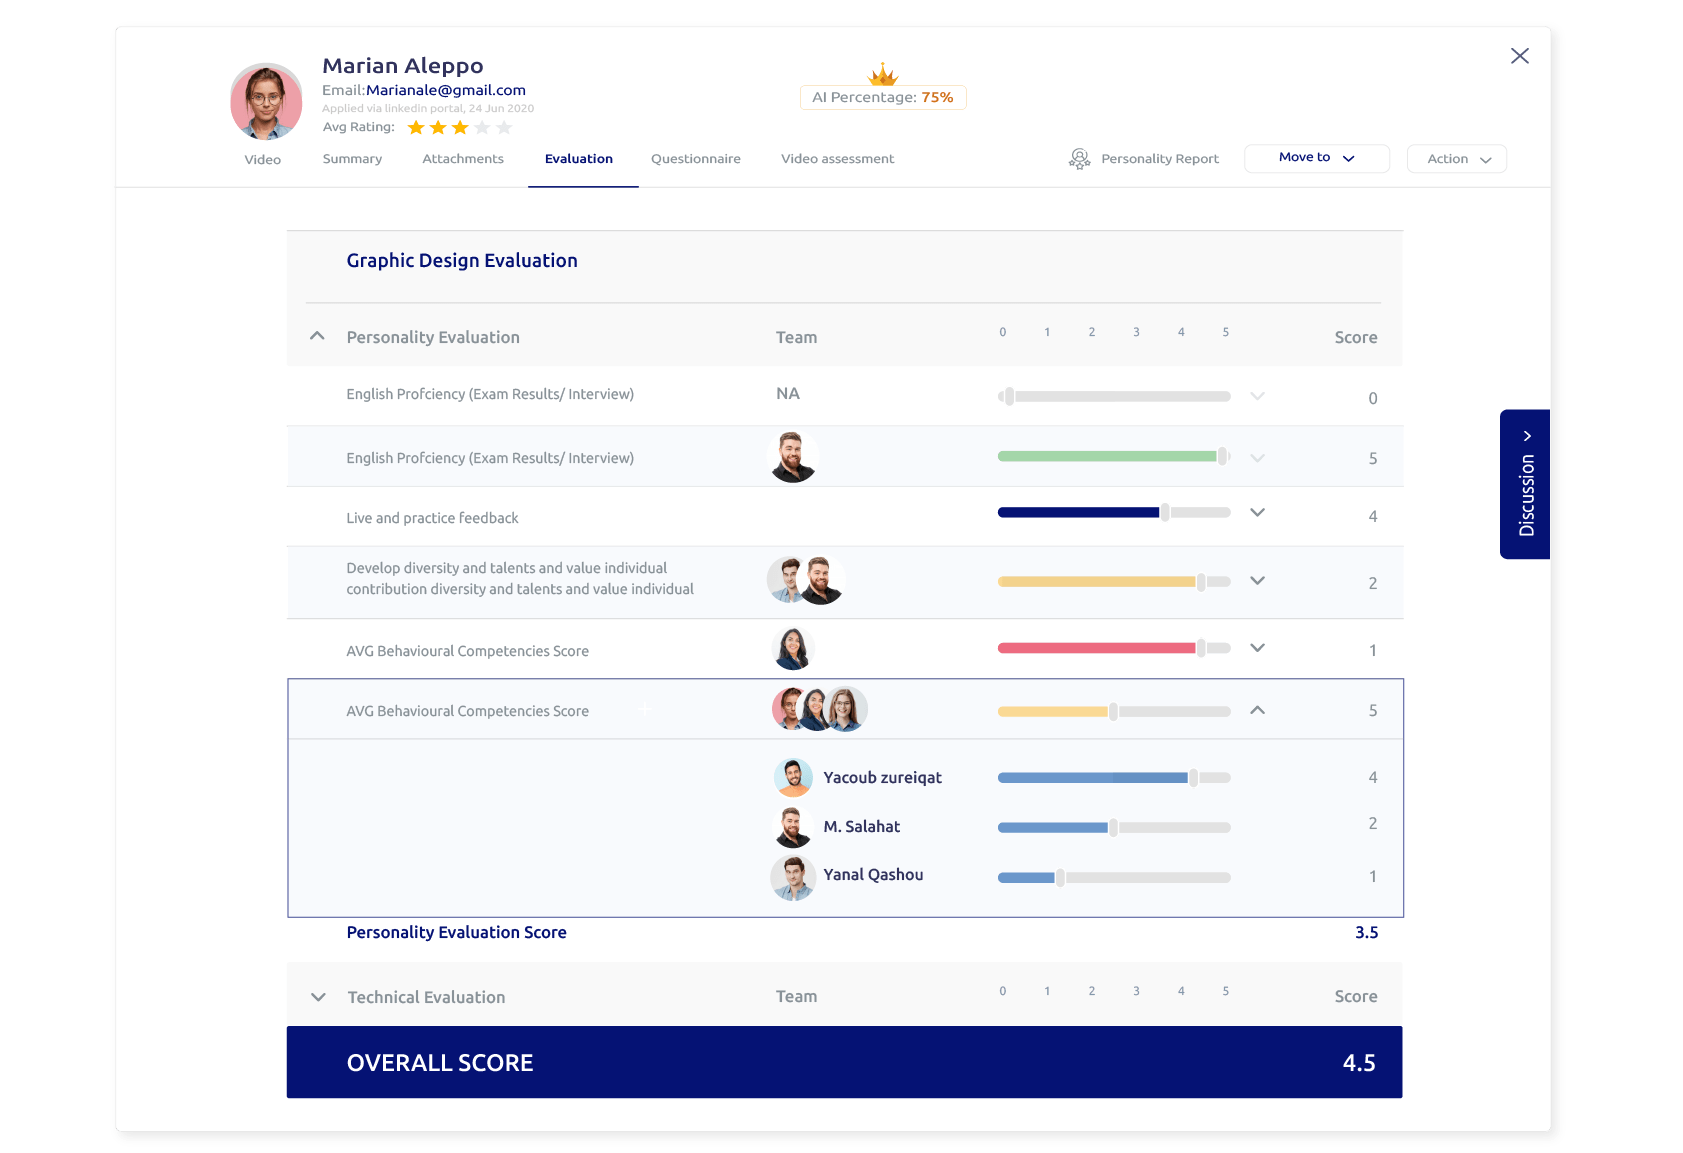Screen dimensions: 1683x1153
Task: Open the Action dropdown
Action: click(1456, 158)
